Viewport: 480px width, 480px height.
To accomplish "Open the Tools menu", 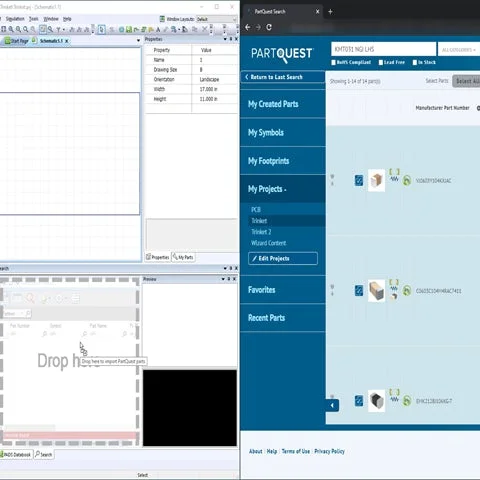I will pyautogui.click(x=34, y=19).
